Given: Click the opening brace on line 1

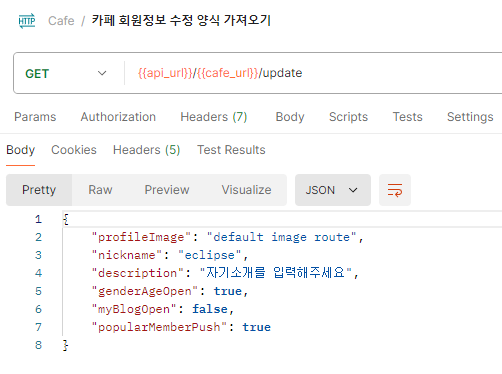Looking at the screenshot, I should [x=66, y=219].
